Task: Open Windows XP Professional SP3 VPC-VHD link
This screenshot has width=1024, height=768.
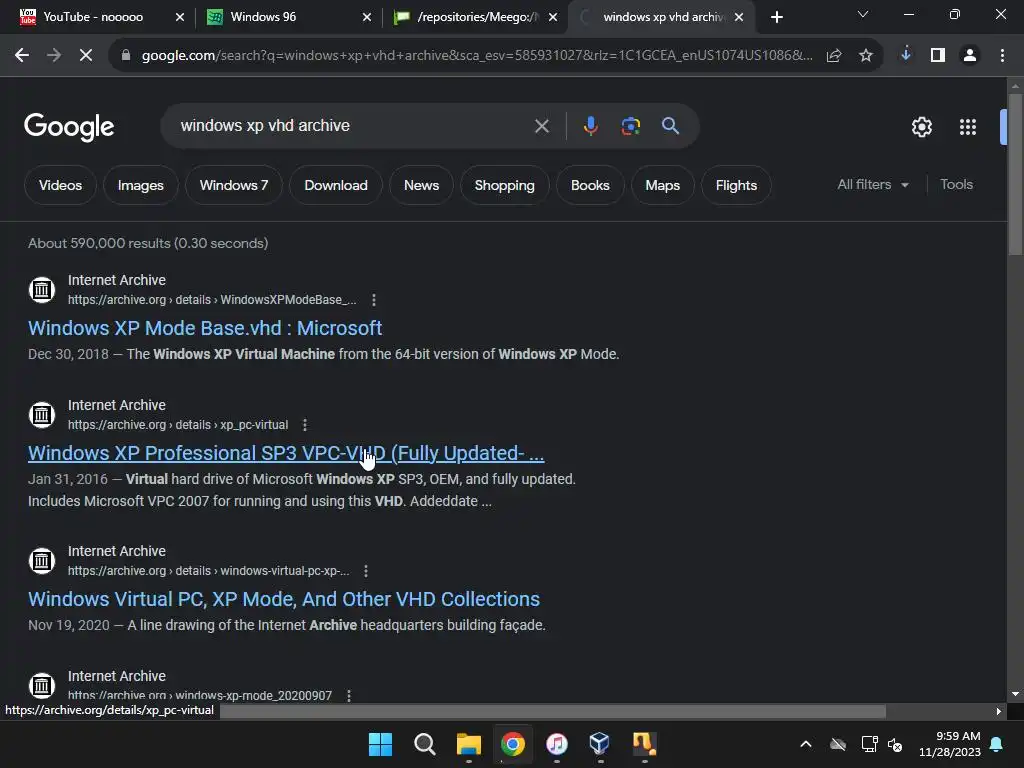Action: (286, 453)
